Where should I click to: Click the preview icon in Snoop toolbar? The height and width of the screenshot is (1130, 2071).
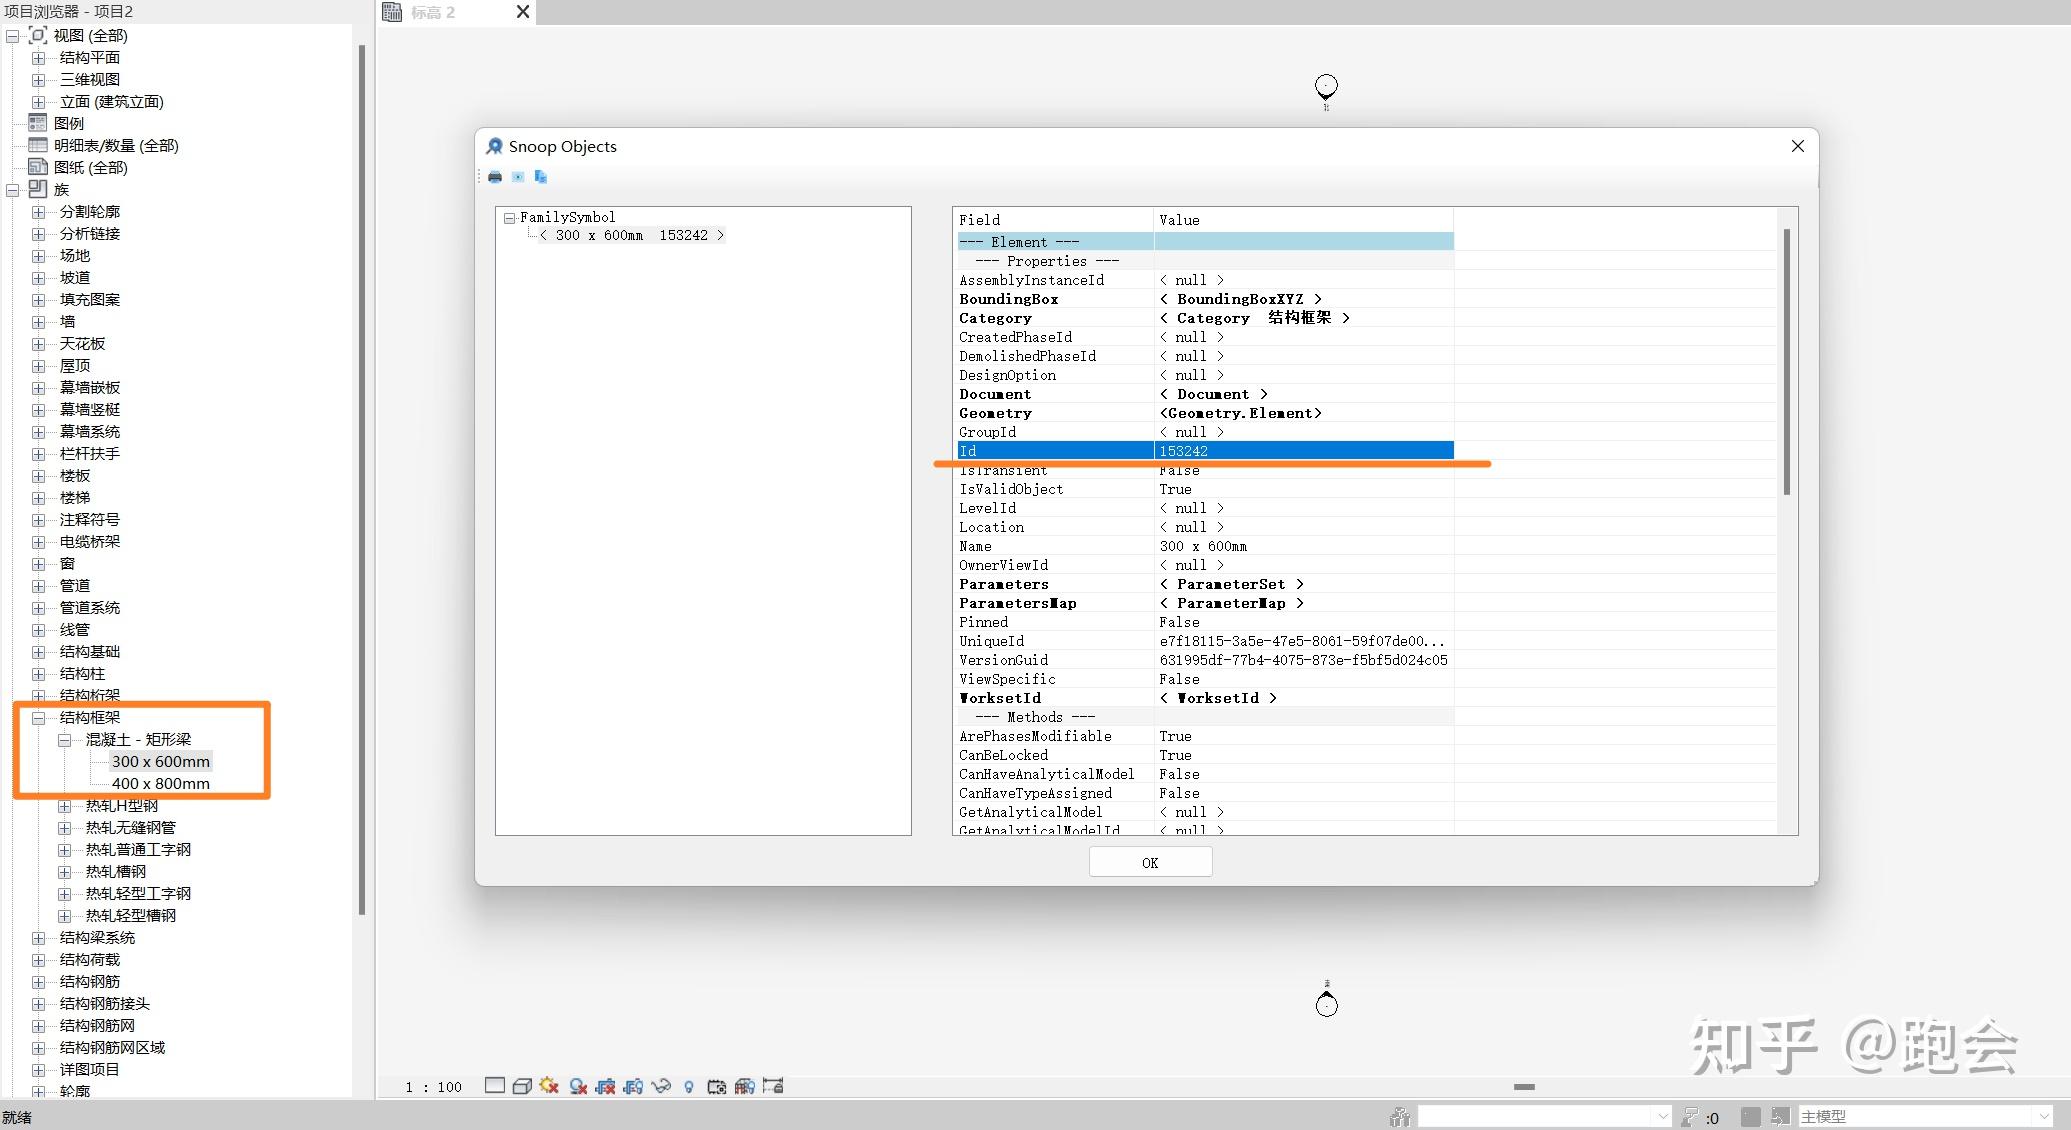[x=518, y=177]
